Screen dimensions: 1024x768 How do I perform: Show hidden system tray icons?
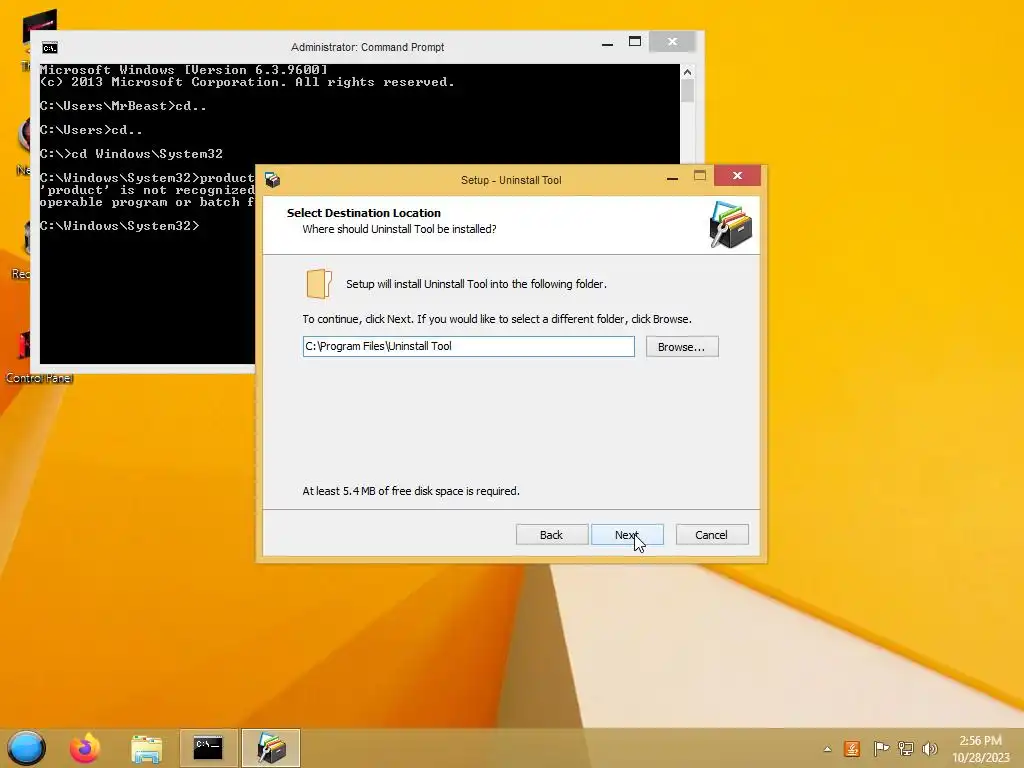click(827, 749)
